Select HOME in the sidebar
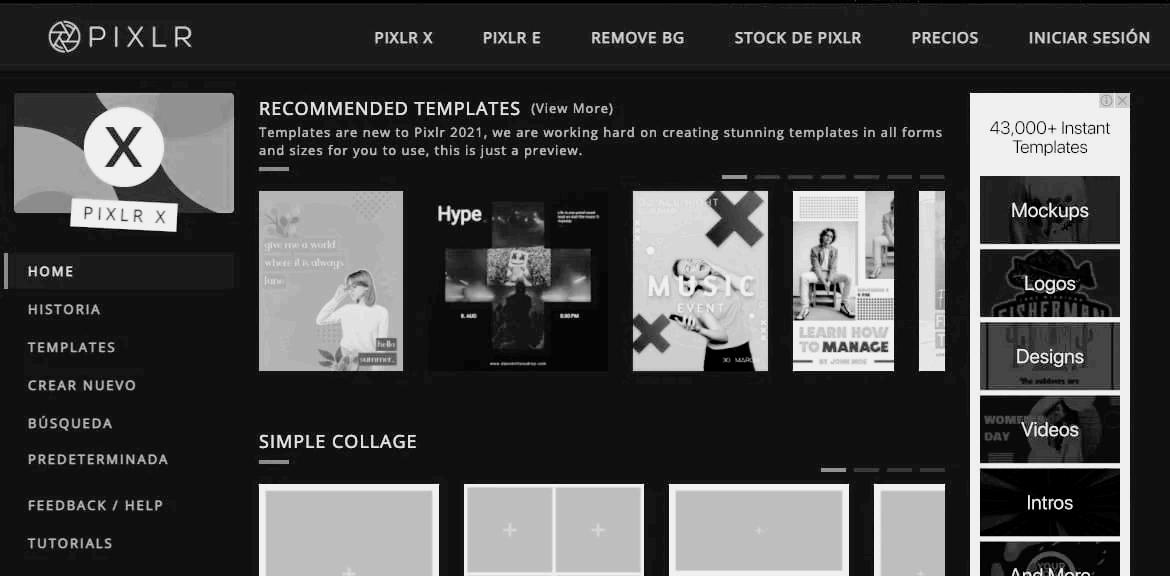Image resolution: width=1170 pixels, height=576 pixels. click(x=119, y=271)
